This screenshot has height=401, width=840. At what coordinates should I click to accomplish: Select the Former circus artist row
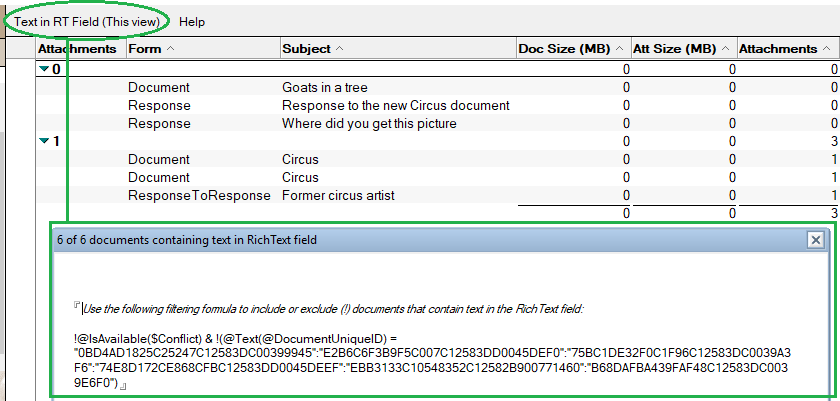[x=438, y=195]
